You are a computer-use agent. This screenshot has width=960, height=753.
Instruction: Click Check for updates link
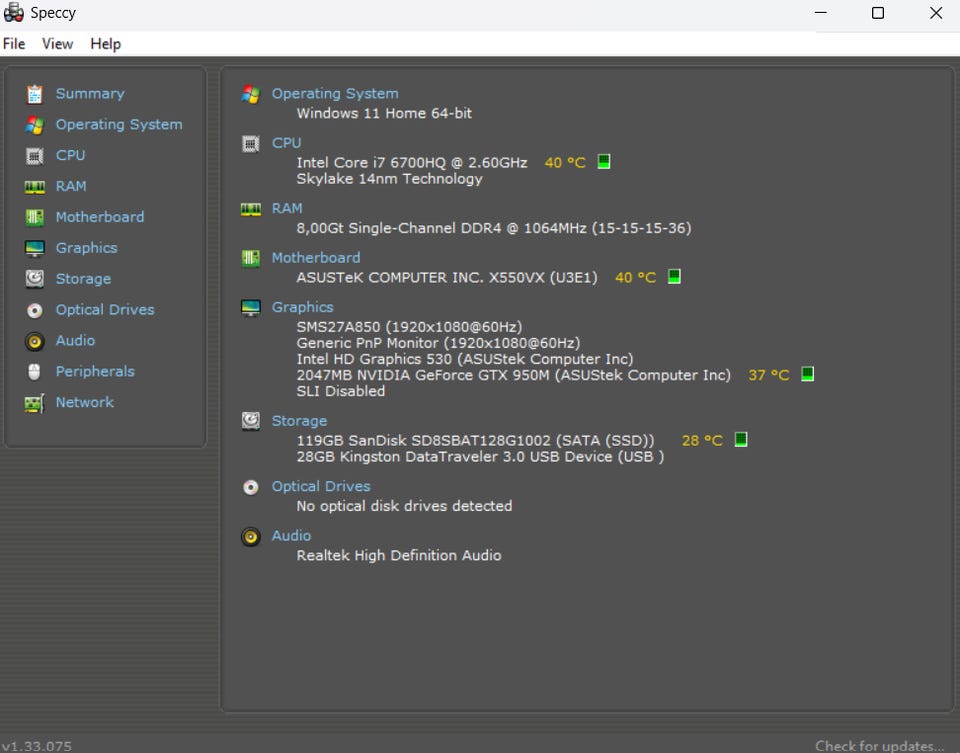(x=879, y=746)
